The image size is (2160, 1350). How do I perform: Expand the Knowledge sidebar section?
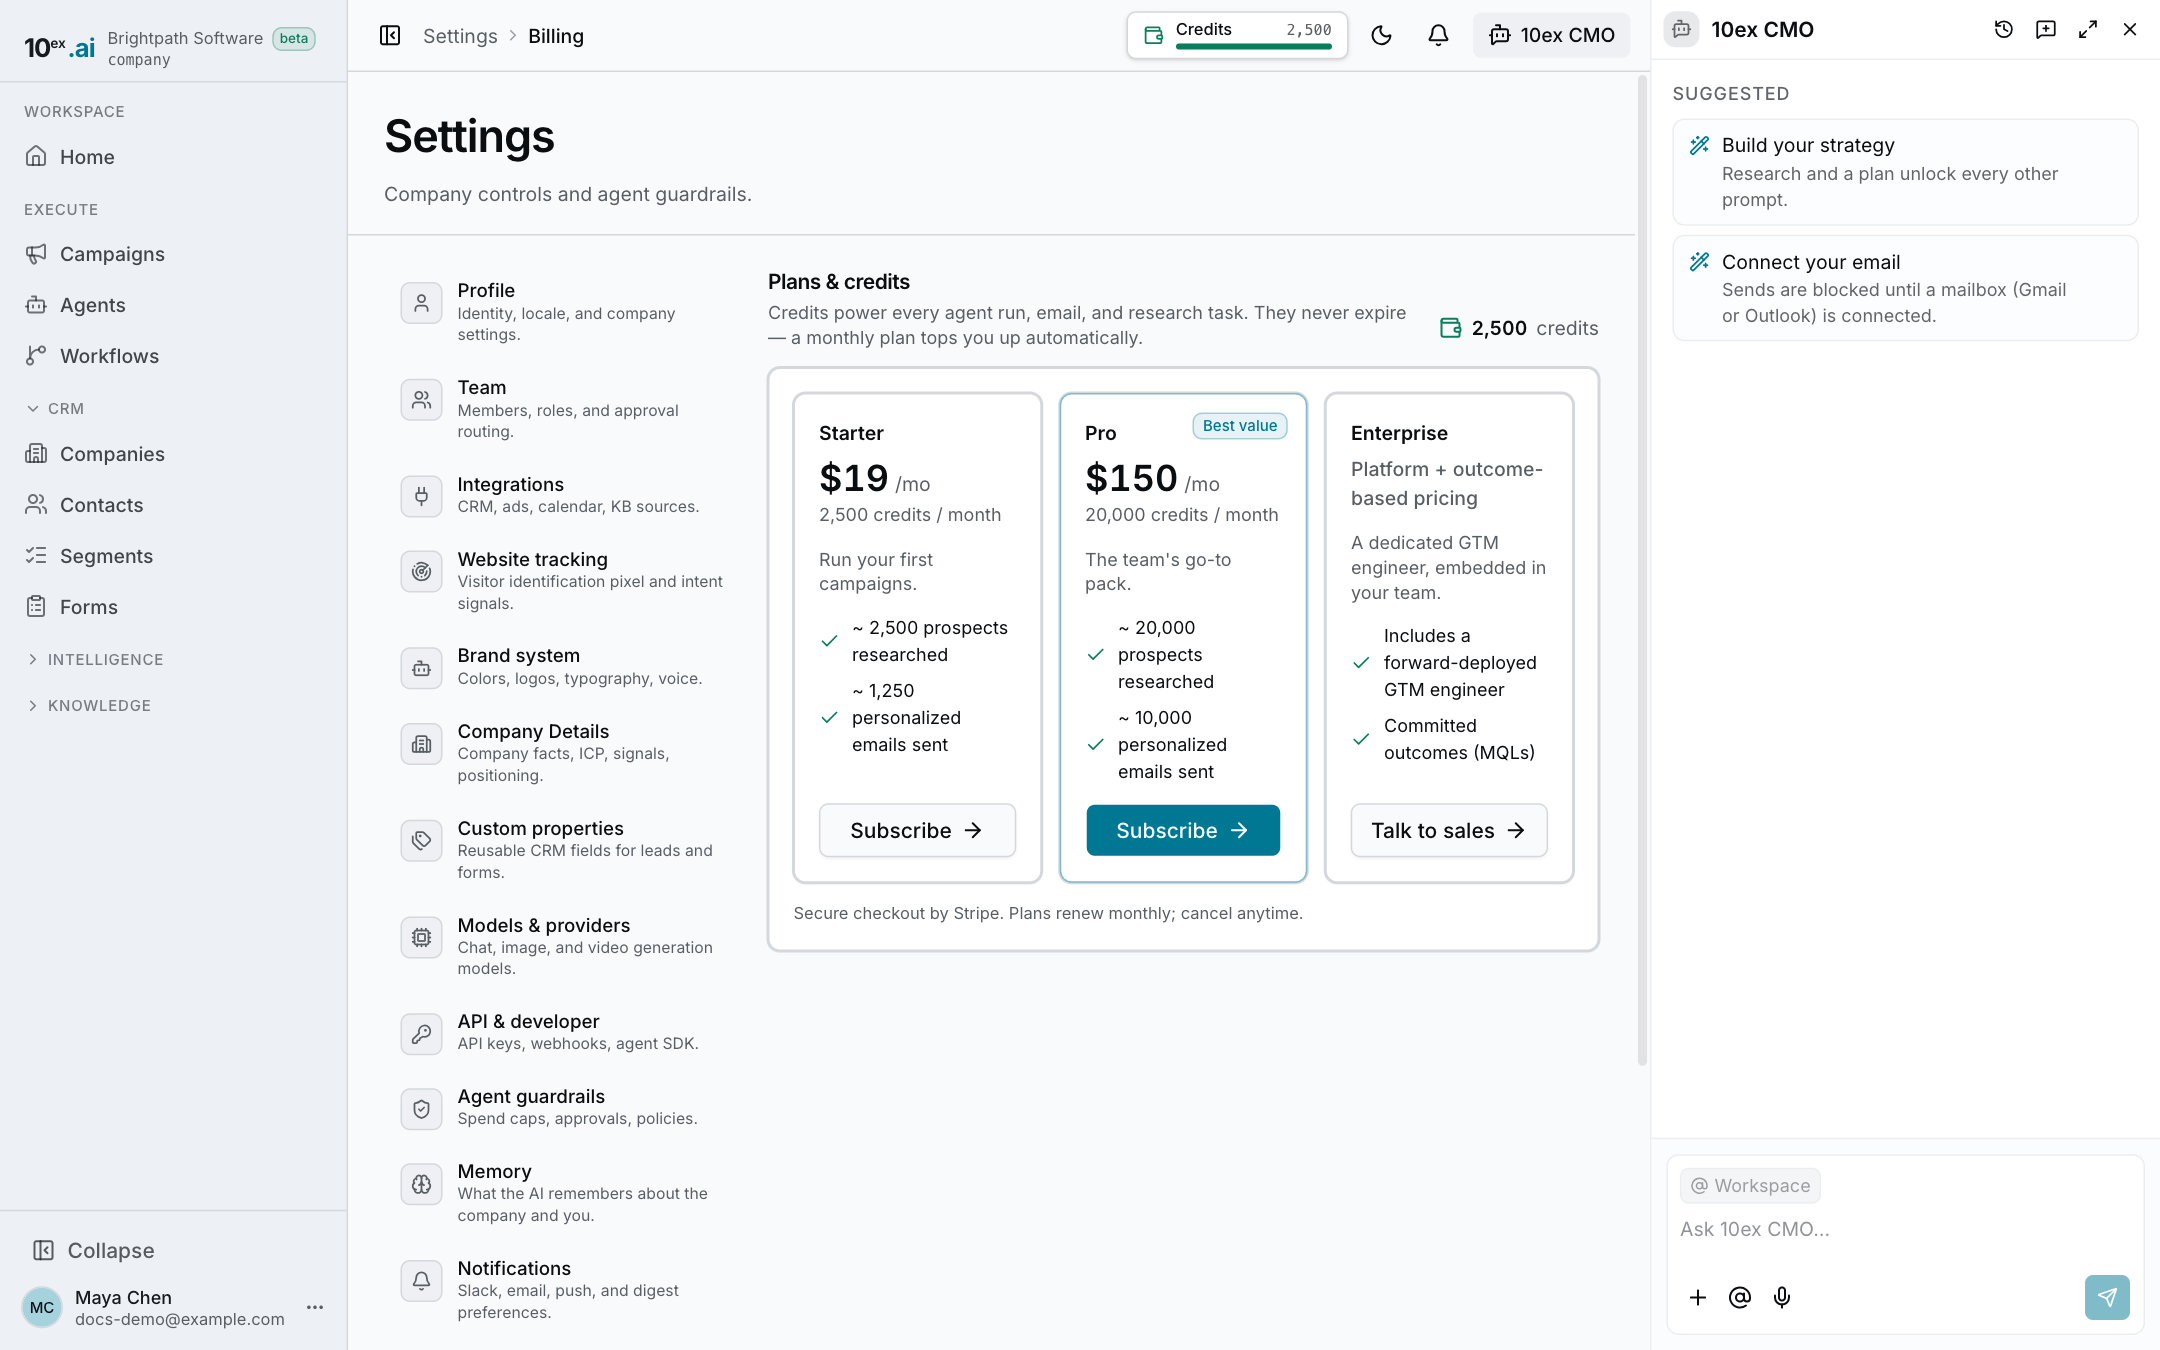coord(89,705)
